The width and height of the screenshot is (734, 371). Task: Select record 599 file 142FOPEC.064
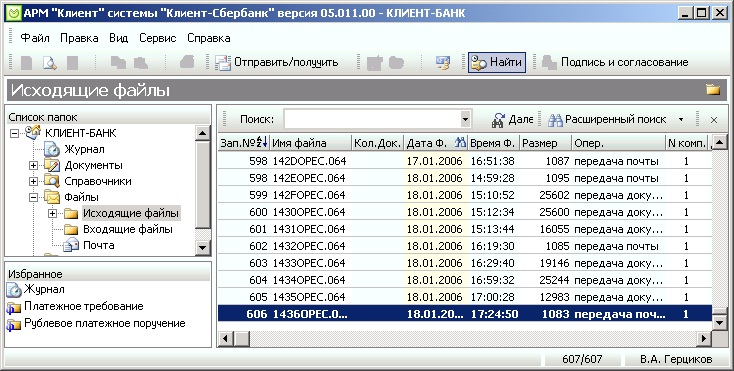pos(464,195)
